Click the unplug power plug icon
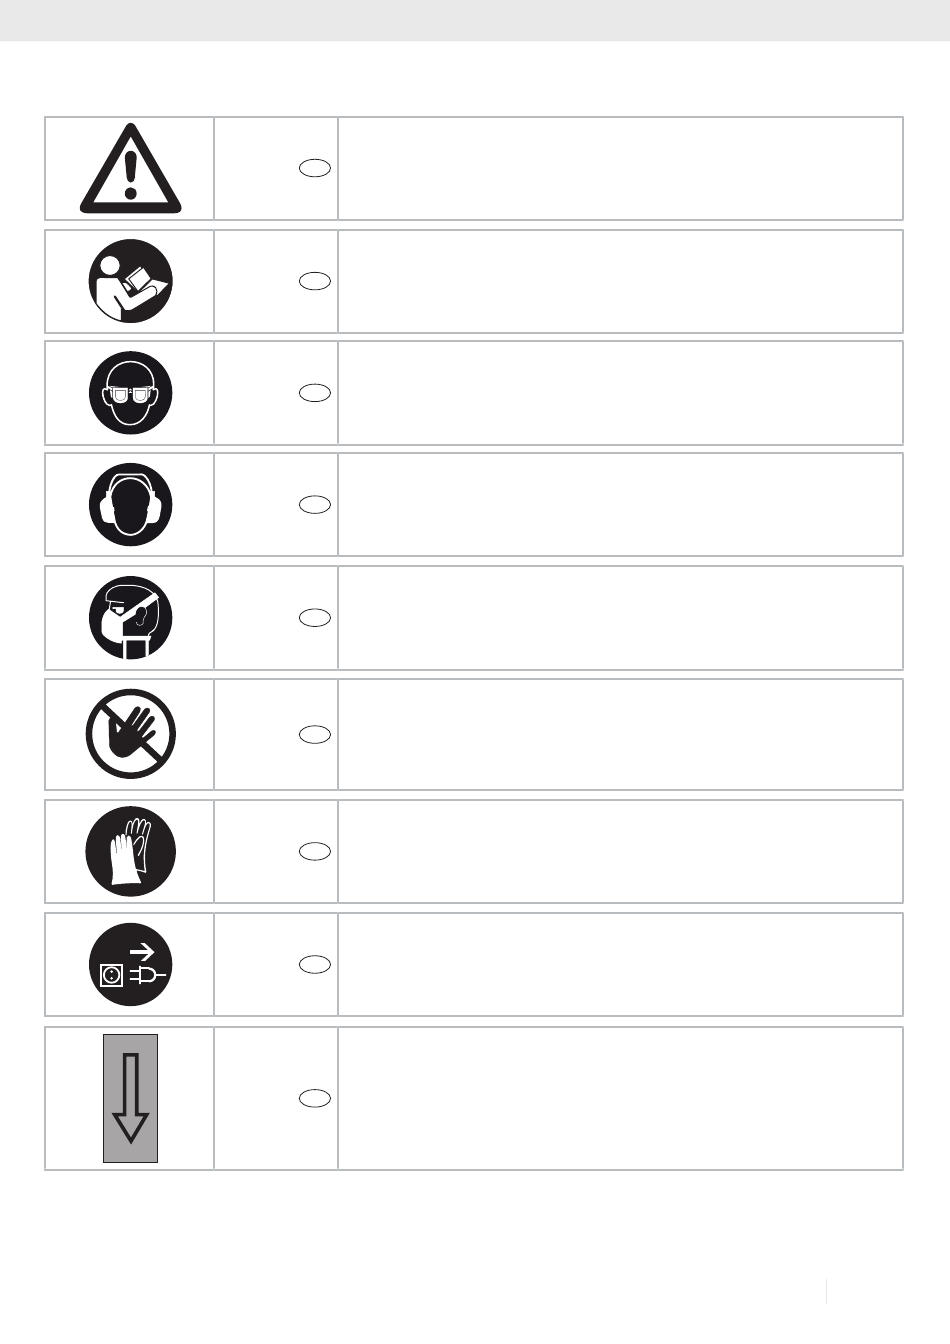 (x=131, y=964)
